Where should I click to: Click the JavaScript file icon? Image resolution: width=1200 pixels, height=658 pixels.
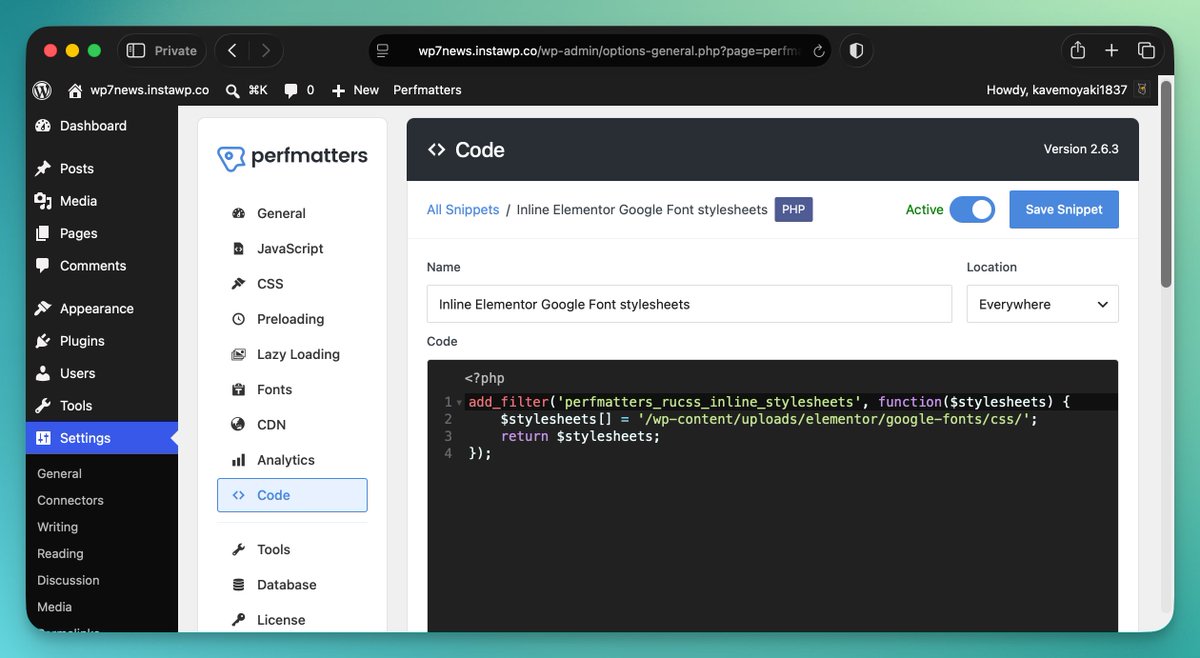tap(238, 249)
